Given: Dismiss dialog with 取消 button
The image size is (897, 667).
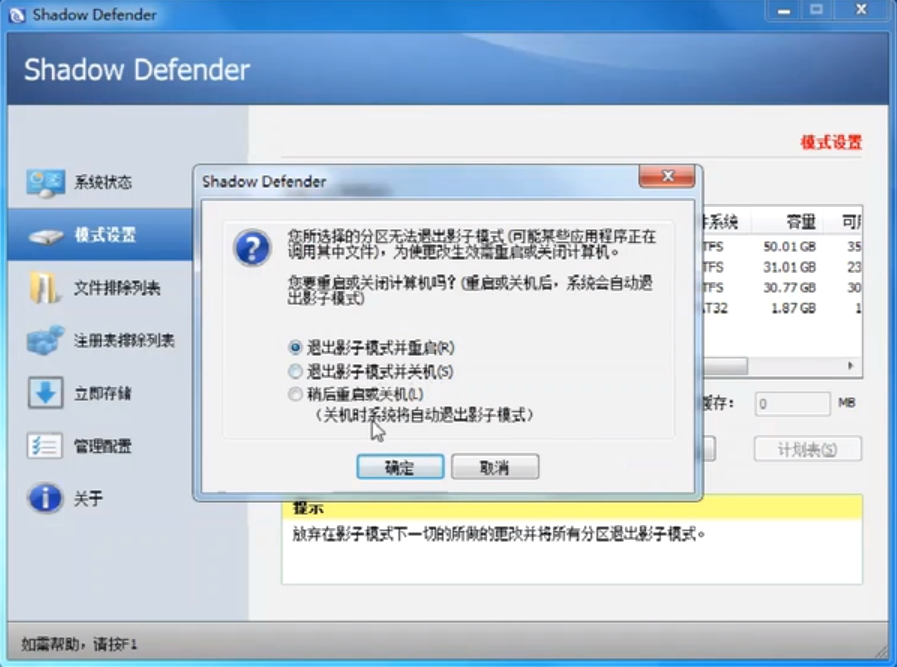Looking at the screenshot, I should 495,467.
